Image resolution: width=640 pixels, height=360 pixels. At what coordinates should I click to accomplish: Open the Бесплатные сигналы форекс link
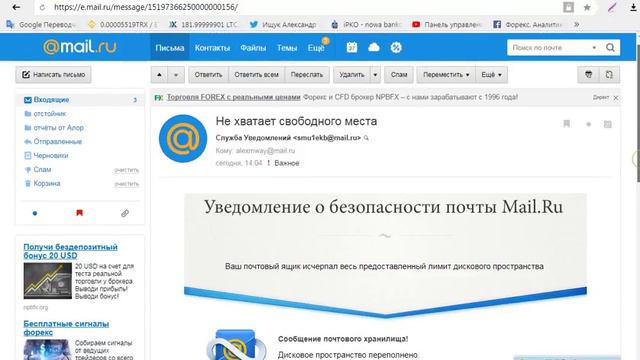(x=66, y=328)
